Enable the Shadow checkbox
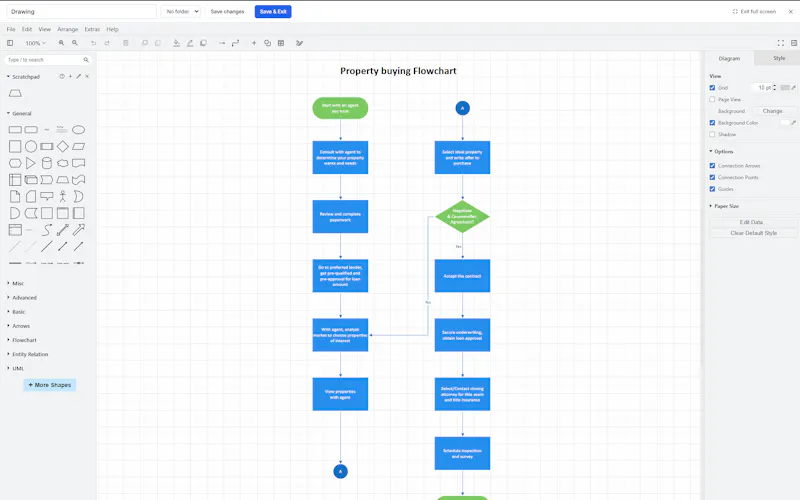Screen dimensions: 800x500 [x=712, y=135]
